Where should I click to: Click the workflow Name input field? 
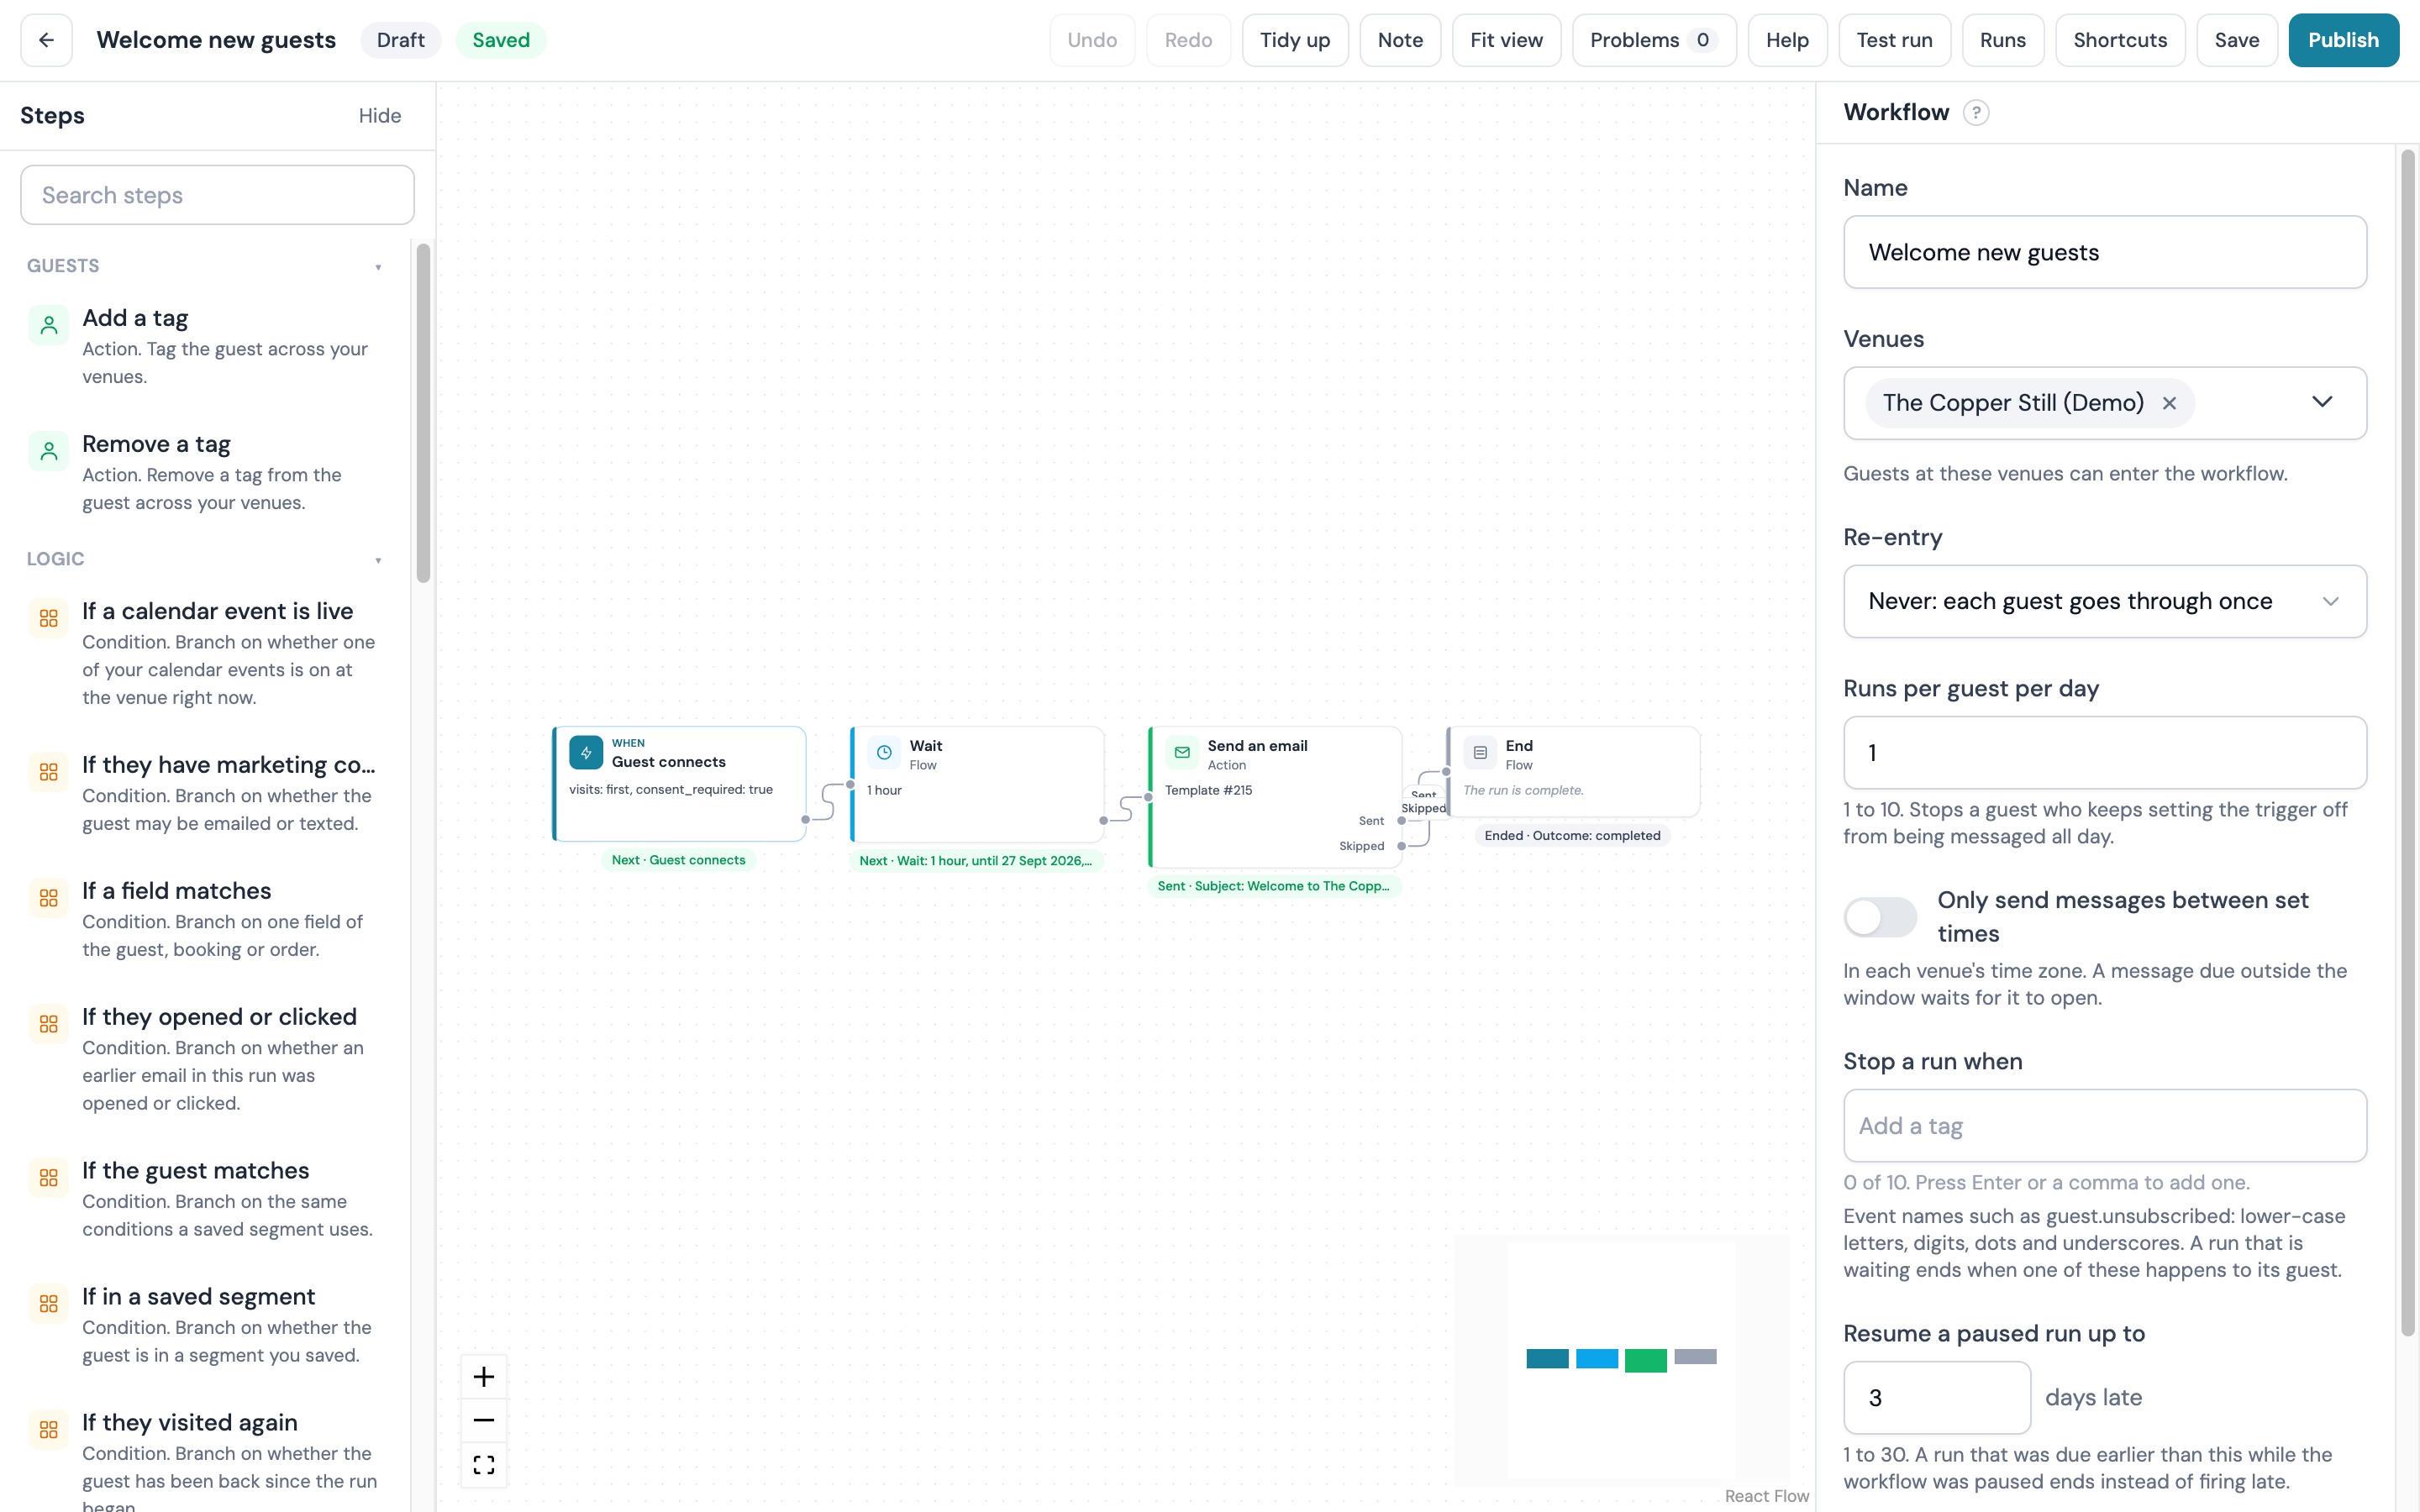2105,252
